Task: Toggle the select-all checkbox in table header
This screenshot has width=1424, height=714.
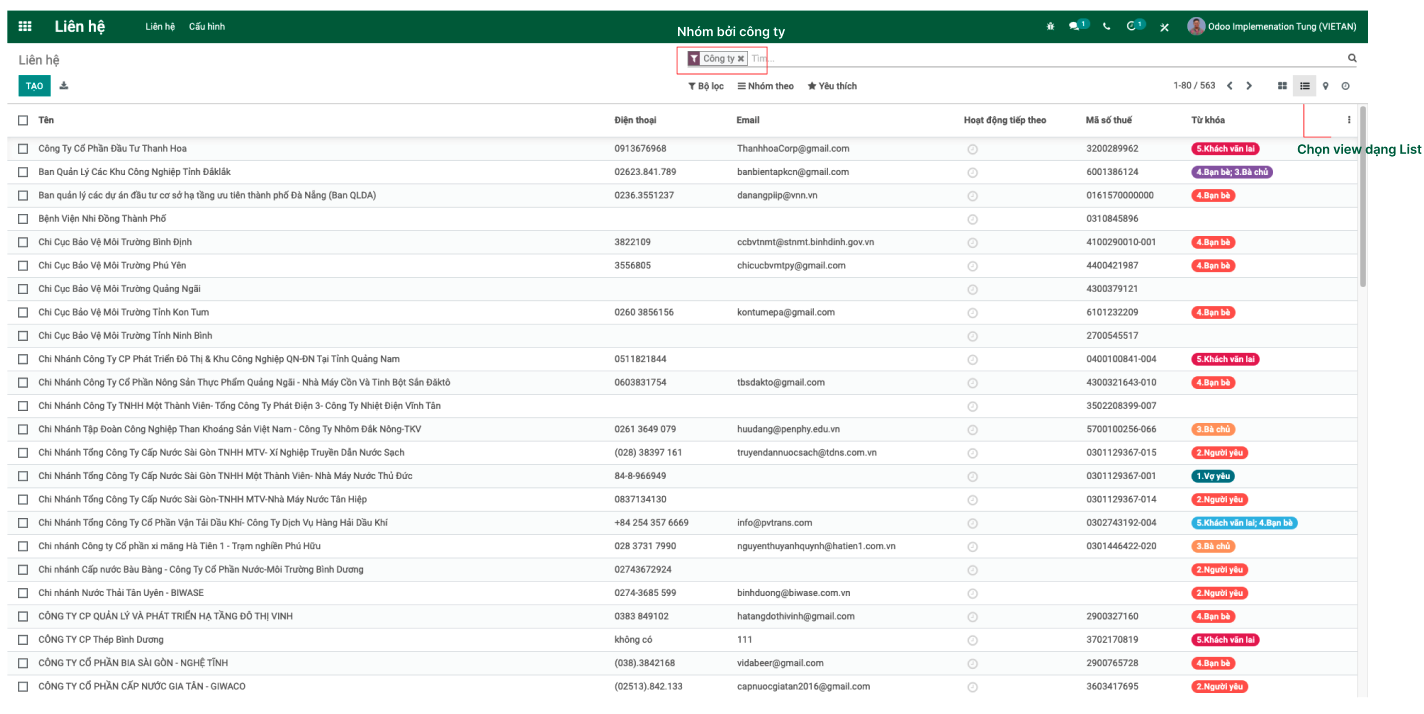Action: click(x=22, y=119)
